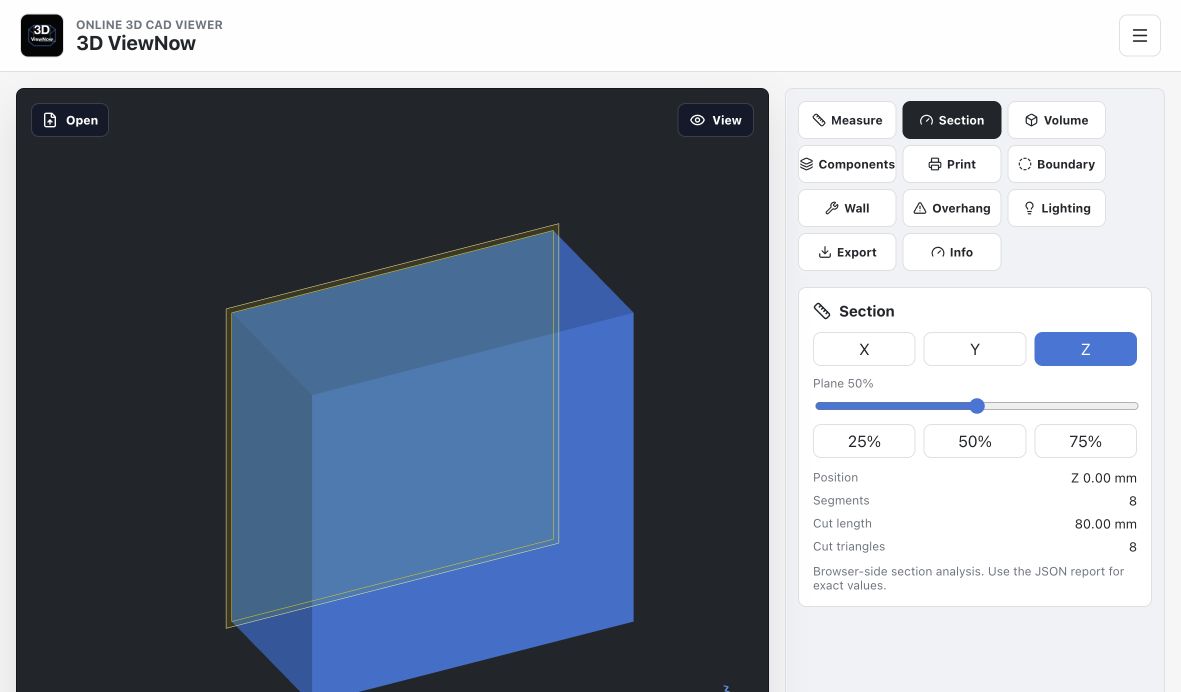
Task: Open the Info panel
Action: (x=952, y=252)
